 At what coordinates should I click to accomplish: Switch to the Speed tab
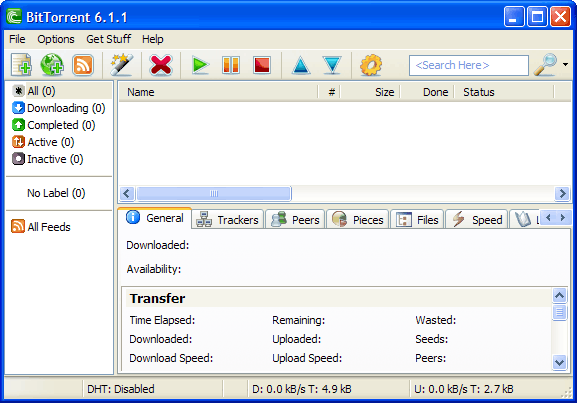[x=477, y=220]
